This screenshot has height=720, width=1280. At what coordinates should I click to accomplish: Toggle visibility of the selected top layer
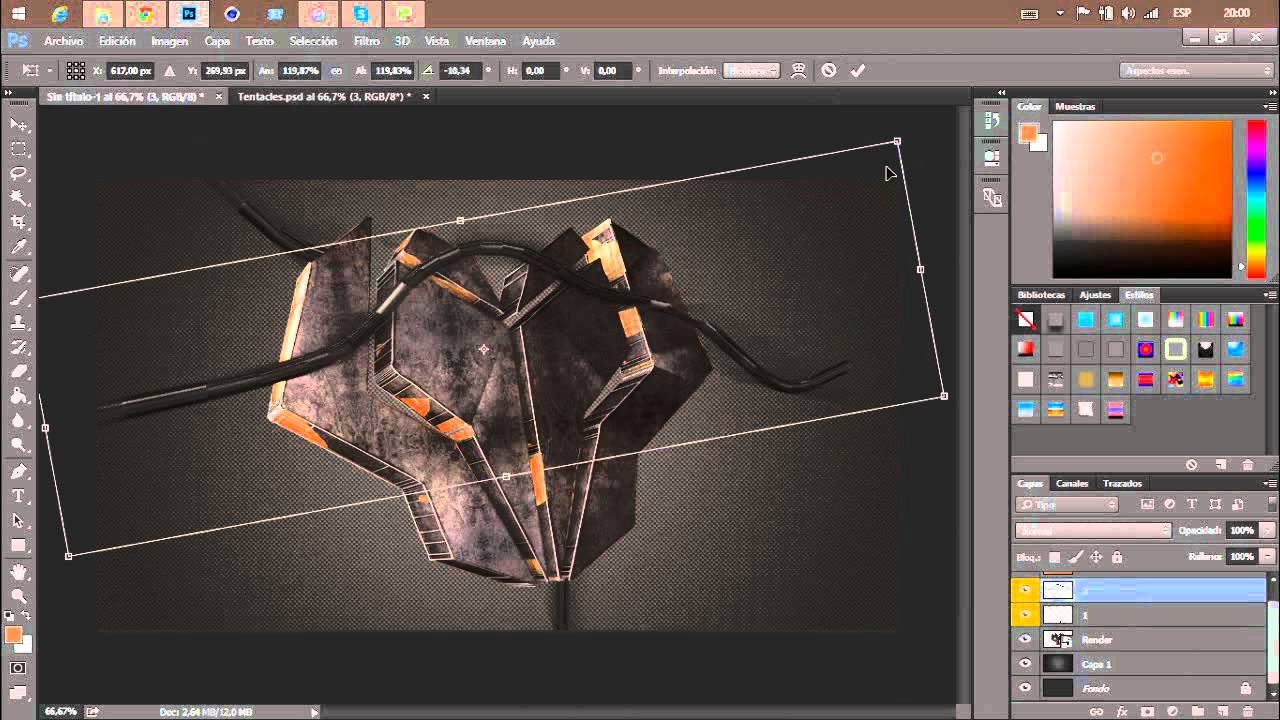[x=1025, y=590]
